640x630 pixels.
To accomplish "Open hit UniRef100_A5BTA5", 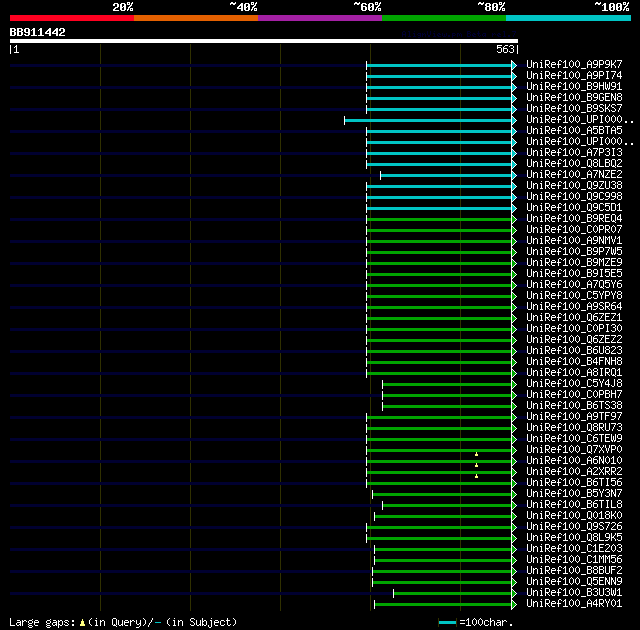I will [x=574, y=131].
